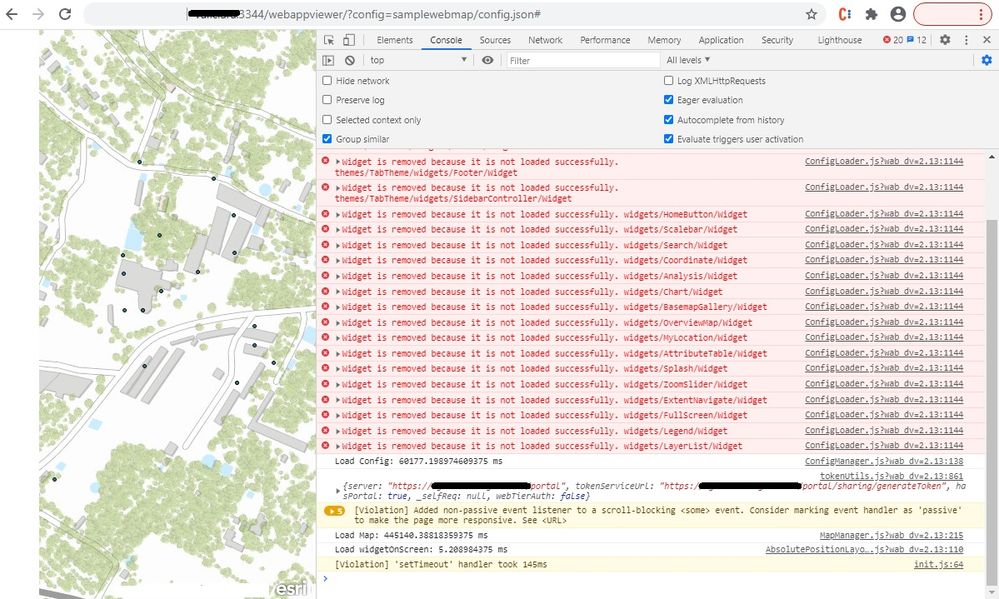This screenshot has width=999, height=599.
Task: Uncheck Evaluate triggers user activation
Action: pos(668,138)
